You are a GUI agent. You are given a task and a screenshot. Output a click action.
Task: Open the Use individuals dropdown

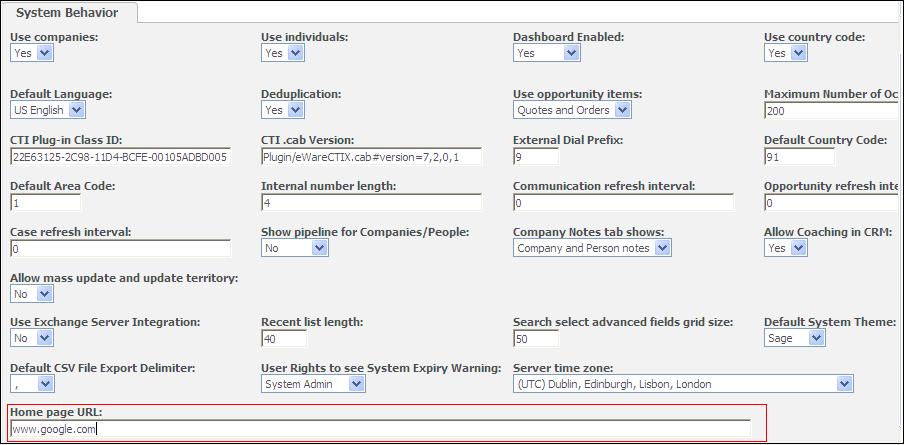click(283, 53)
